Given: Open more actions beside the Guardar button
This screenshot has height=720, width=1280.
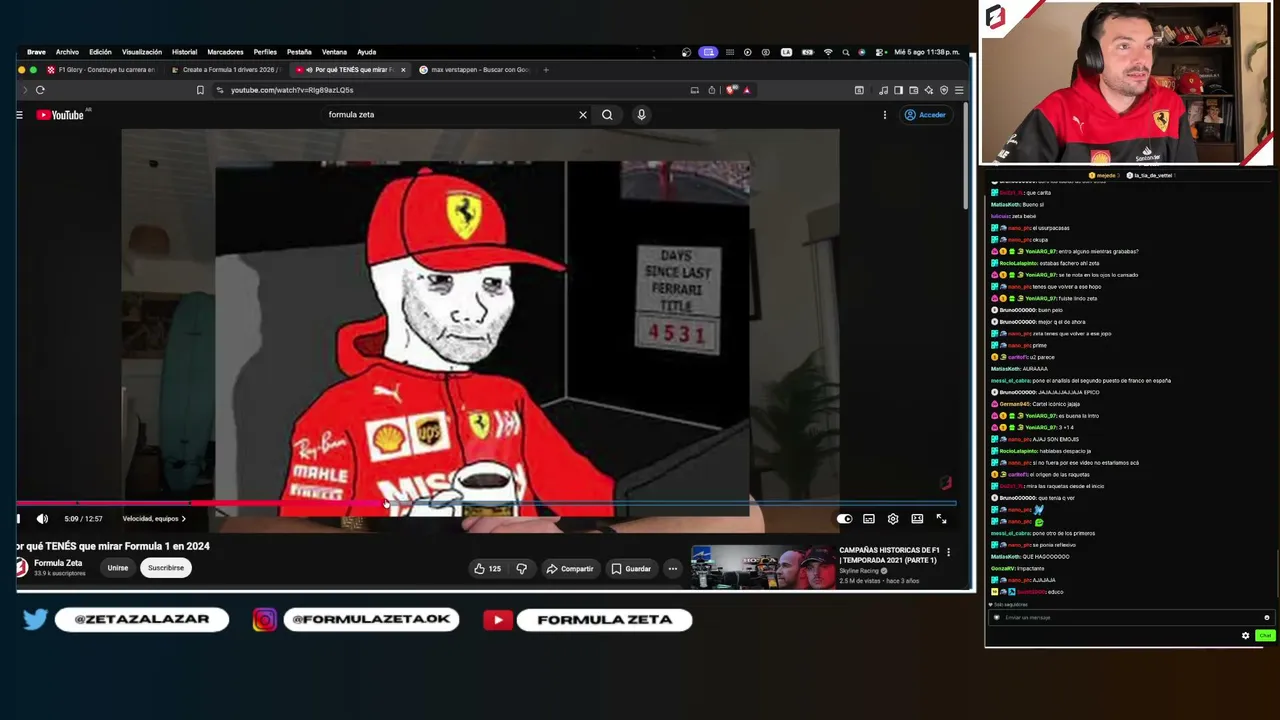Looking at the screenshot, I should (673, 569).
